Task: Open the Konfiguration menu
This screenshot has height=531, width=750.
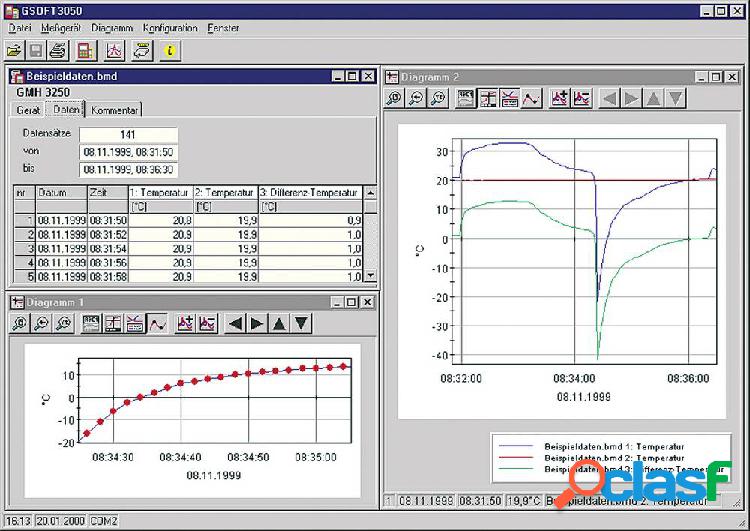Action: click(170, 28)
